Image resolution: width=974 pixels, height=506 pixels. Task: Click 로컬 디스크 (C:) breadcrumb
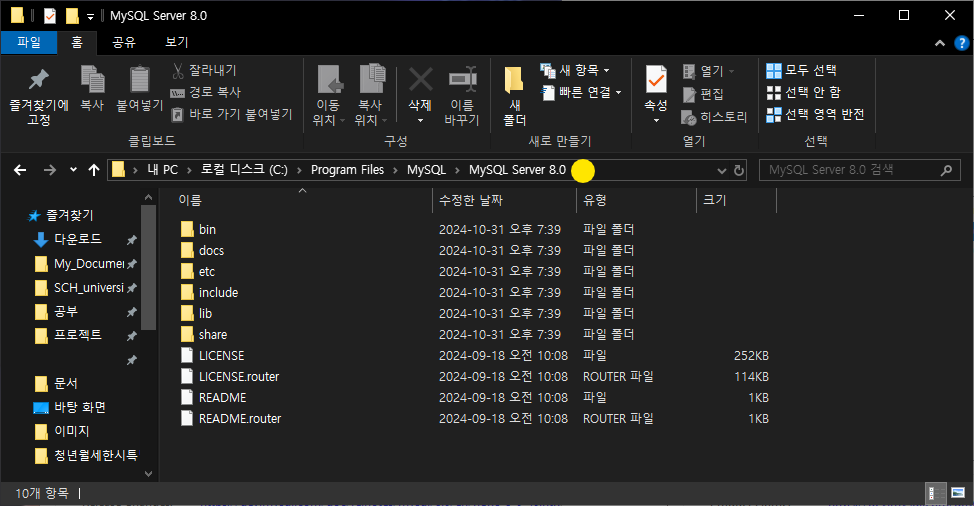tap(244, 170)
